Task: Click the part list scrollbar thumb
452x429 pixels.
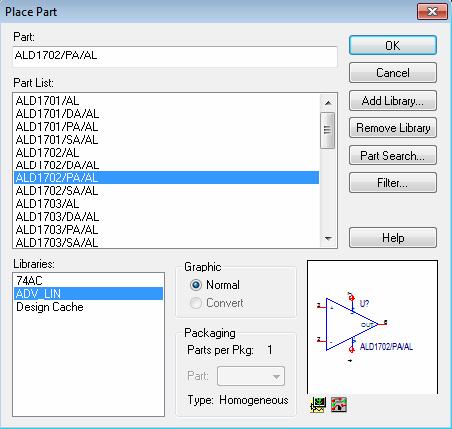Action: coord(328,130)
